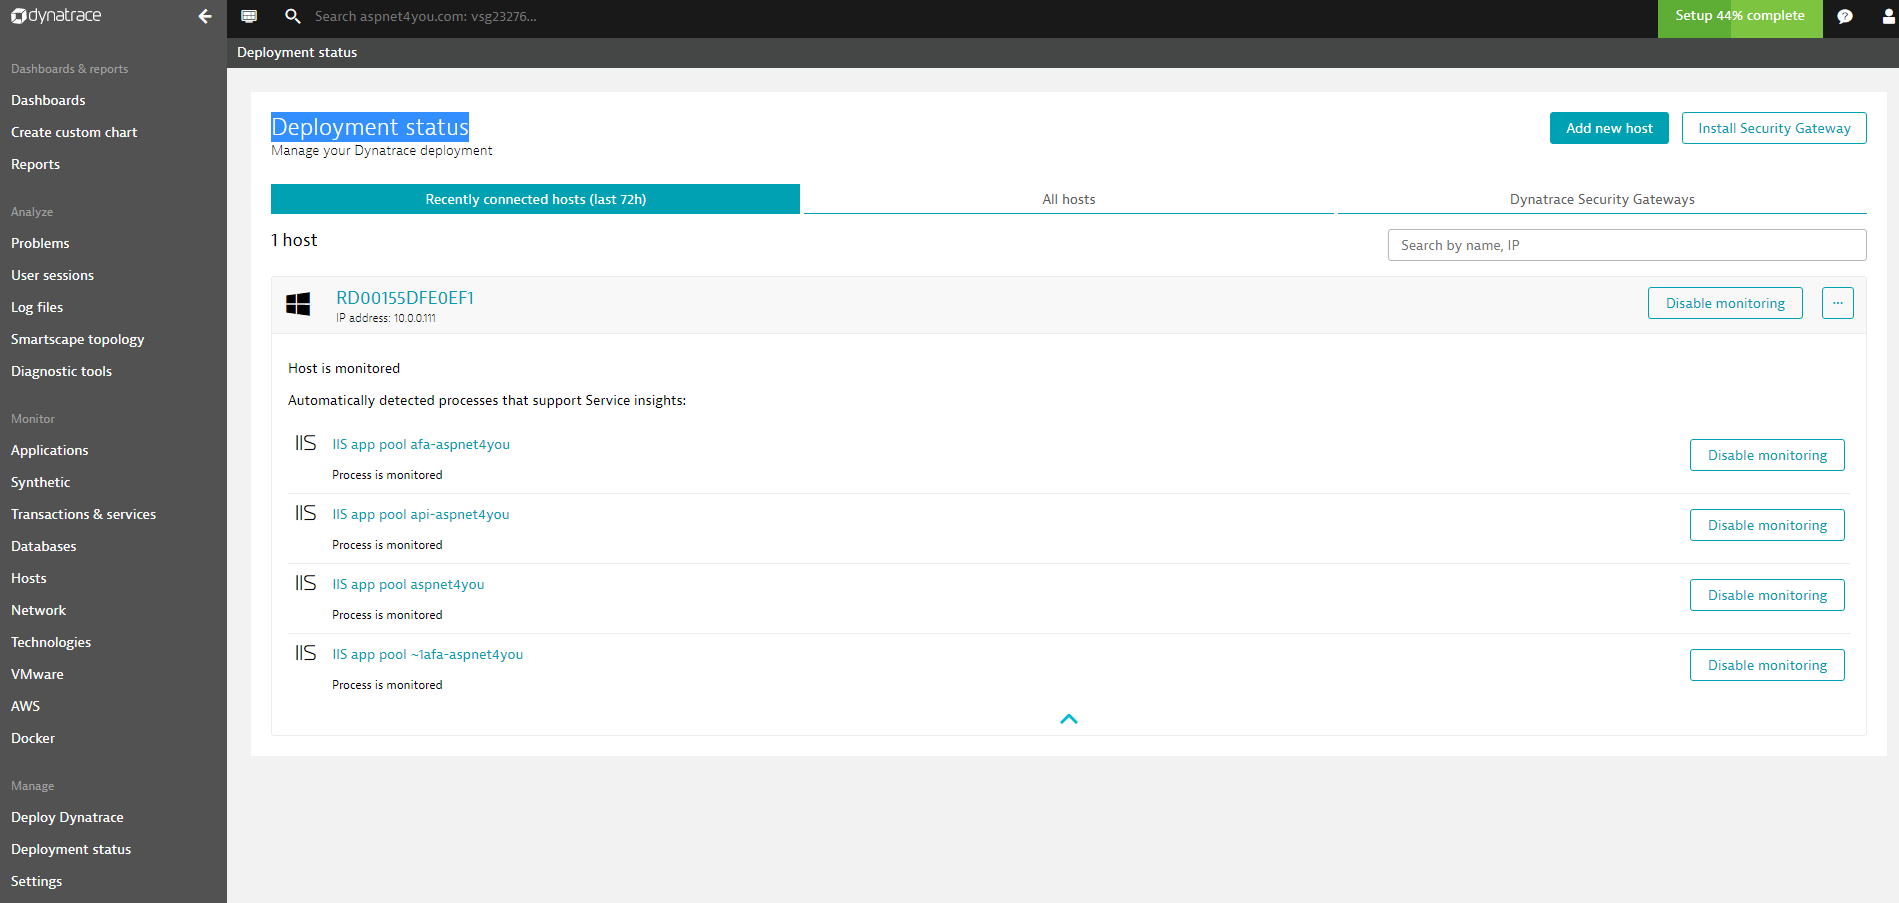Open the IIS app pool aspnet4you link
1899x903 pixels.
point(408,584)
